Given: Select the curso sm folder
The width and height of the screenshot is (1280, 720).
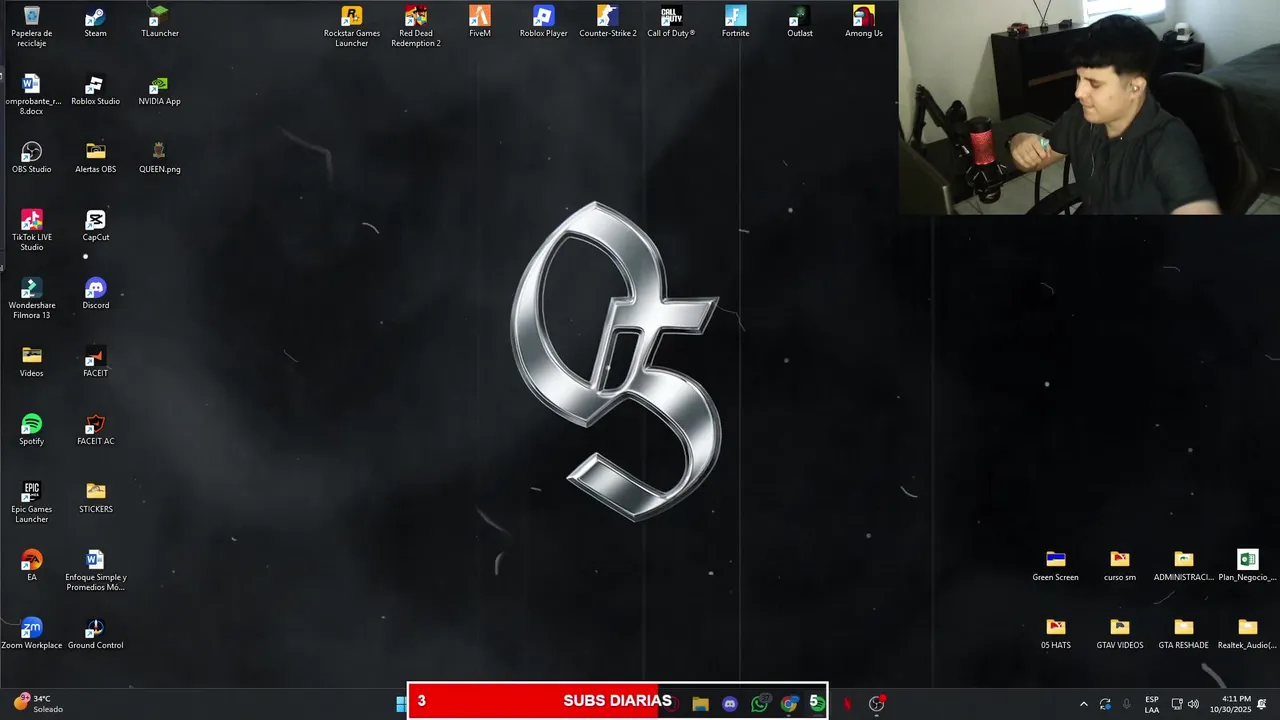Looking at the screenshot, I should pos(1119,566).
